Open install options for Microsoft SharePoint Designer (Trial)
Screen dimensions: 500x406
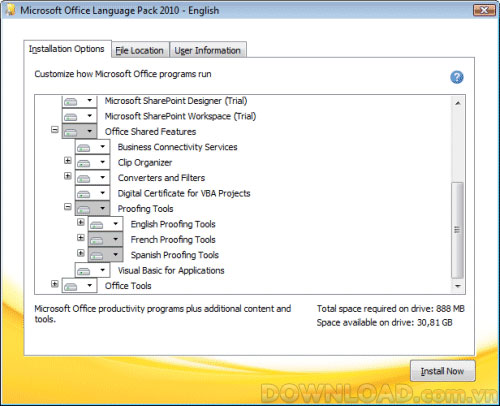[79, 101]
